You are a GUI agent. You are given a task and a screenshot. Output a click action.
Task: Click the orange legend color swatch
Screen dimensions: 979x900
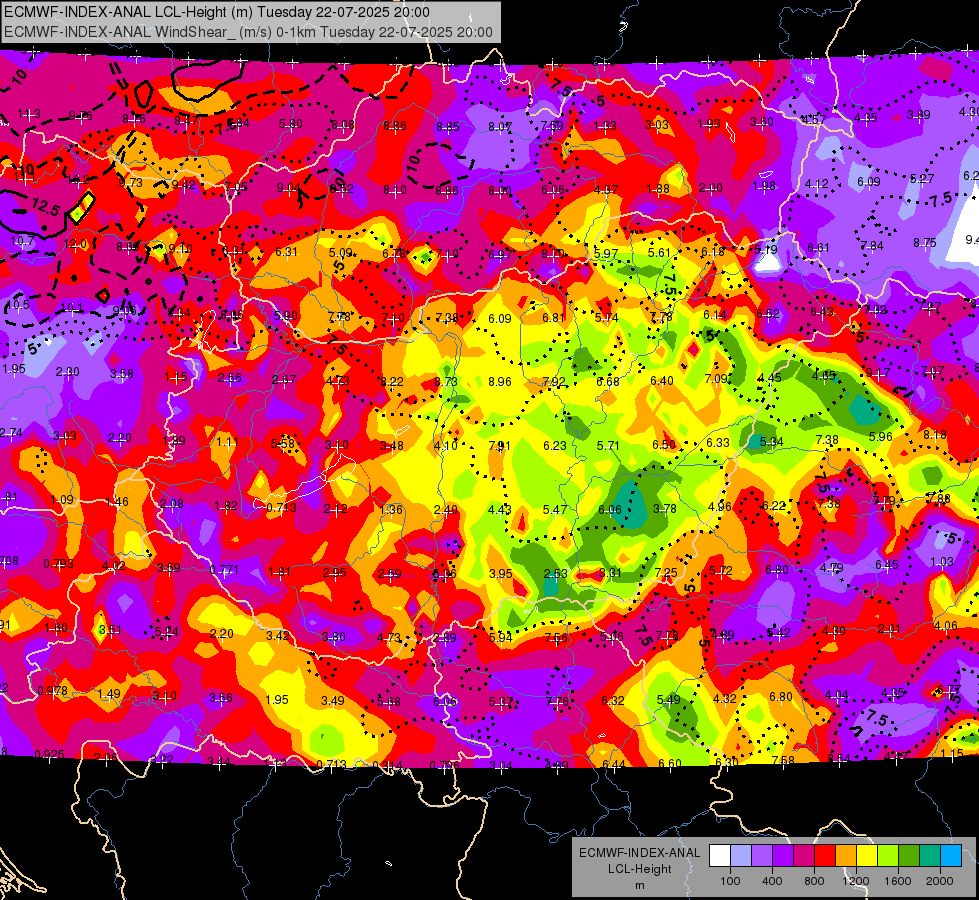pos(845,856)
